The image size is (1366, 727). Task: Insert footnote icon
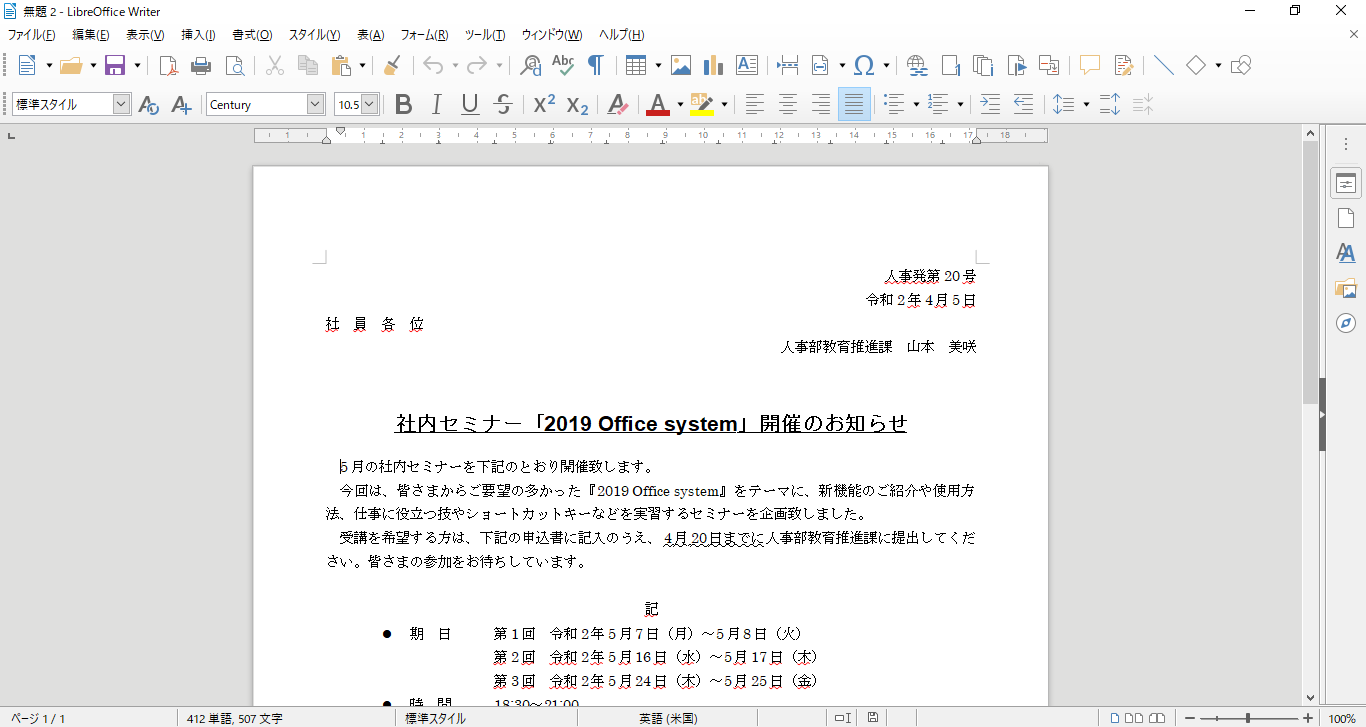click(950, 66)
